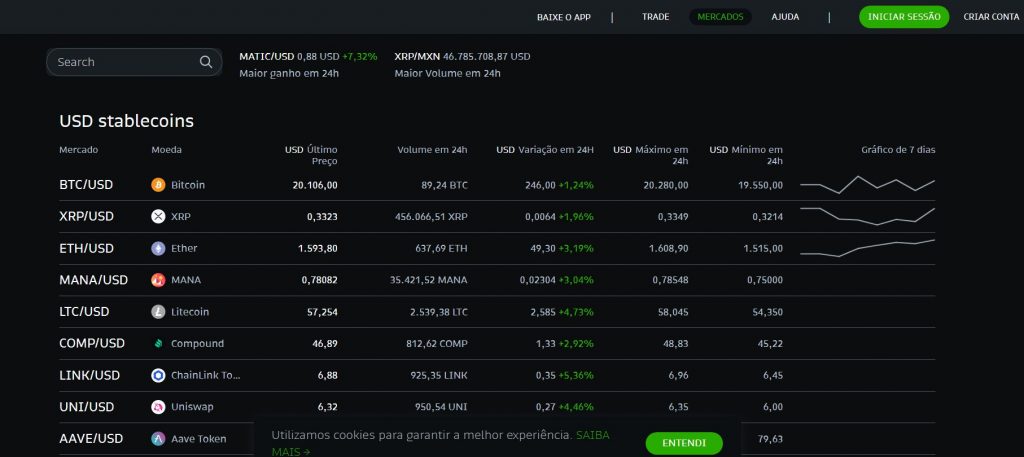1024x457 pixels.
Task: Click the Volume em 24h column header
Action: (432, 150)
